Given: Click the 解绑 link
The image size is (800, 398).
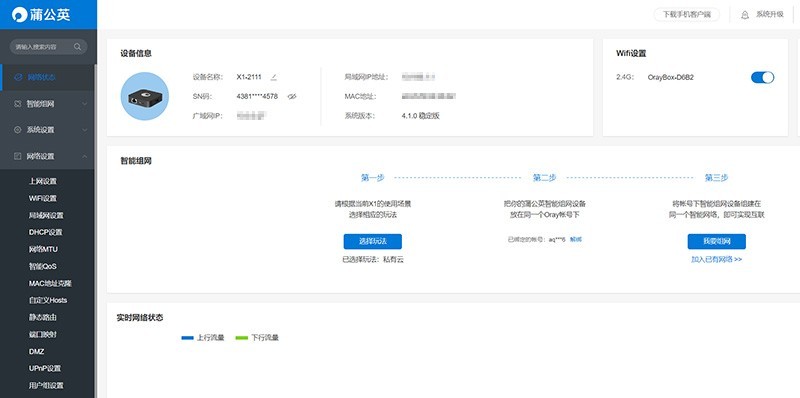Looking at the screenshot, I should pos(576,239).
